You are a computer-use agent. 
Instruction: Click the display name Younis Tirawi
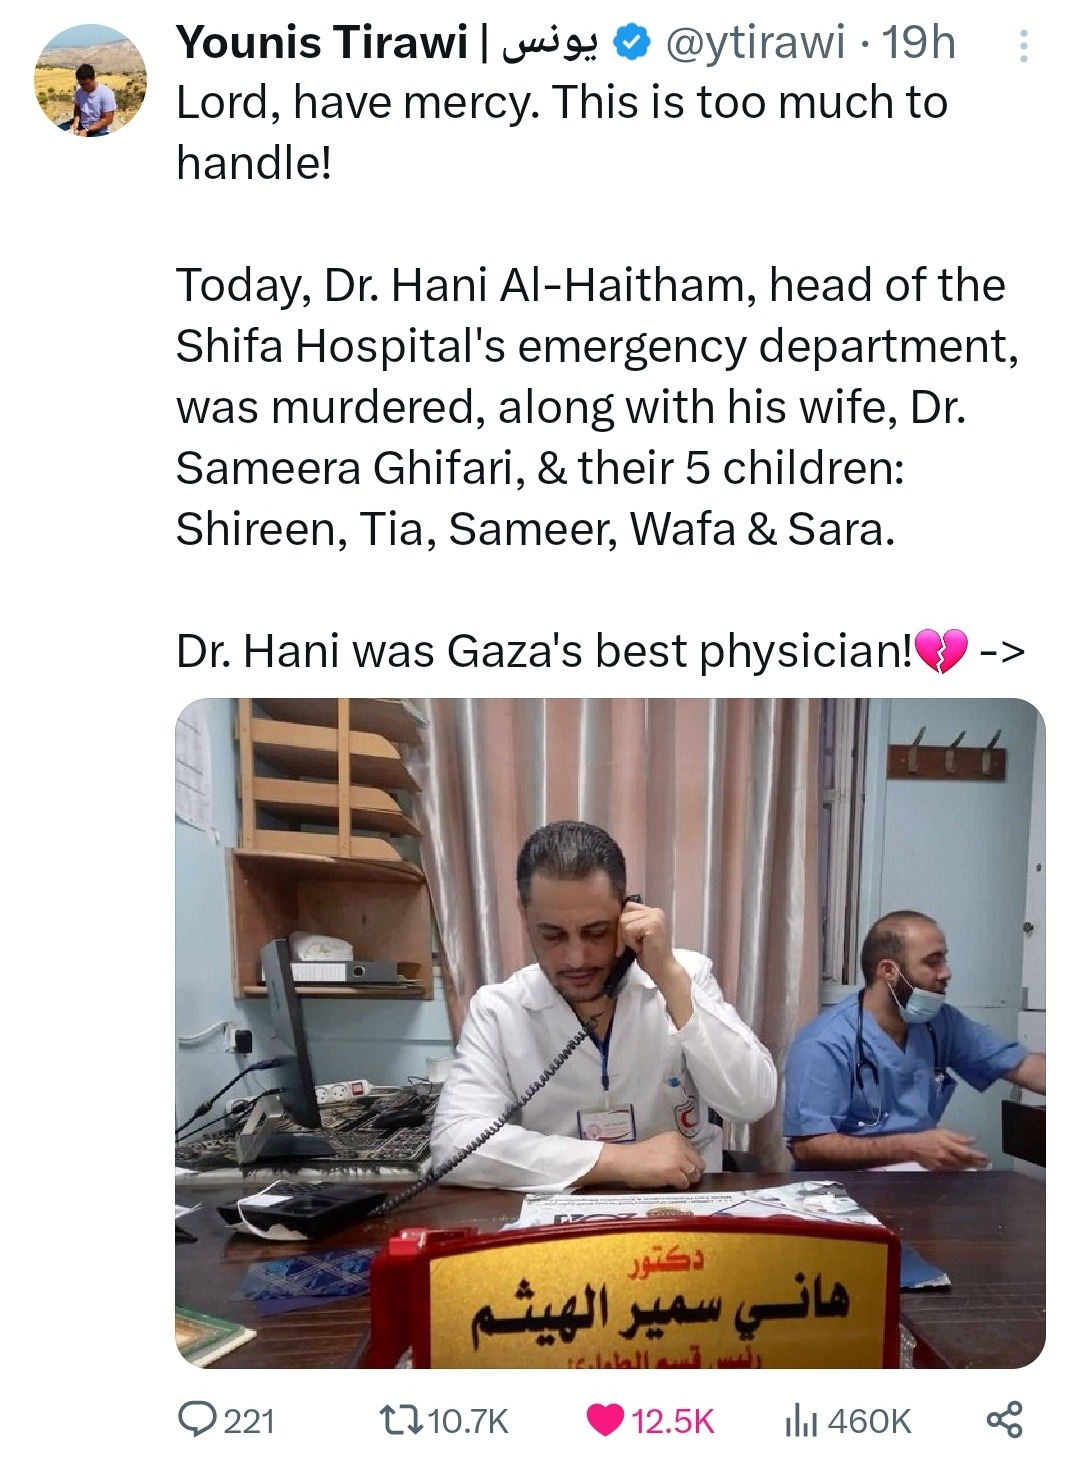tap(322, 43)
